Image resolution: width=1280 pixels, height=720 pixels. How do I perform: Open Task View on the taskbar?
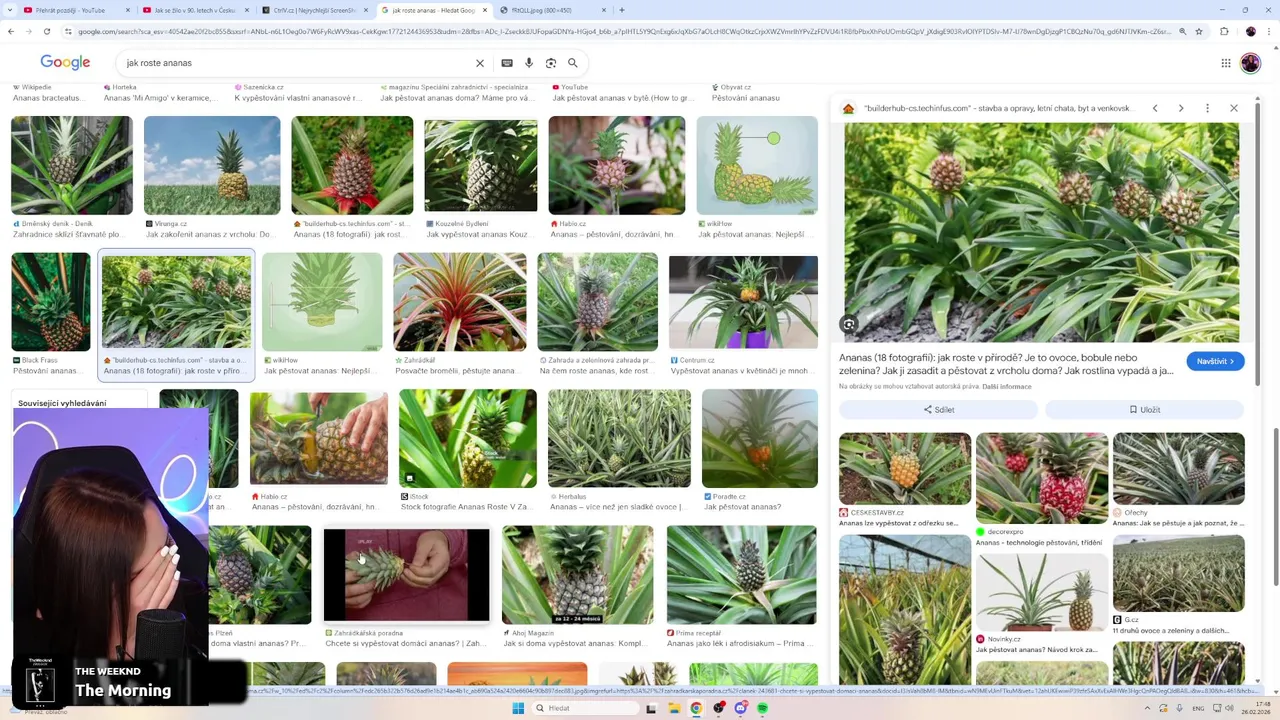(652, 708)
